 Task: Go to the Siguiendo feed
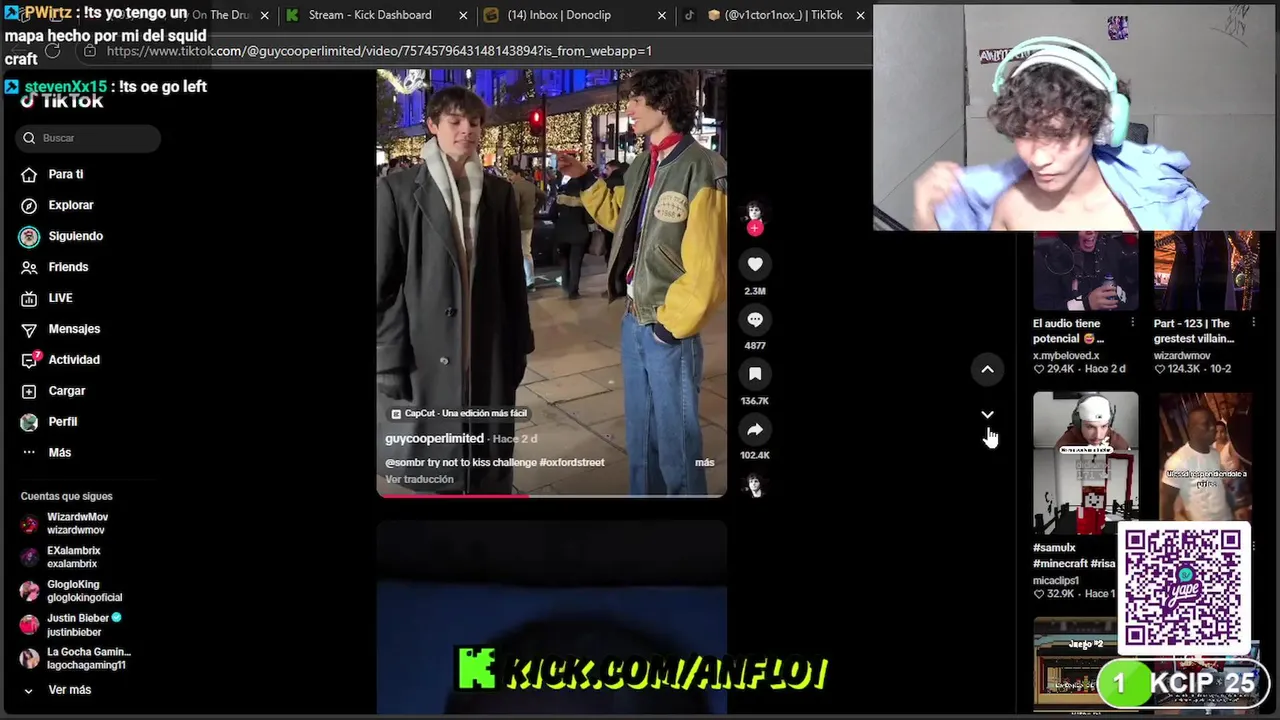[x=62, y=236]
